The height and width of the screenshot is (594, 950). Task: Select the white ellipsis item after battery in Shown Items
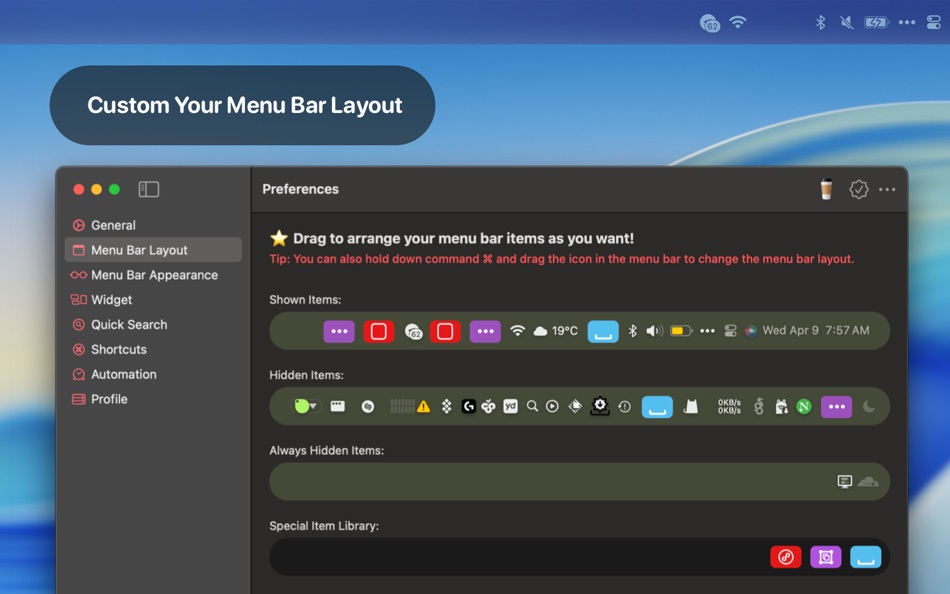(707, 331)
